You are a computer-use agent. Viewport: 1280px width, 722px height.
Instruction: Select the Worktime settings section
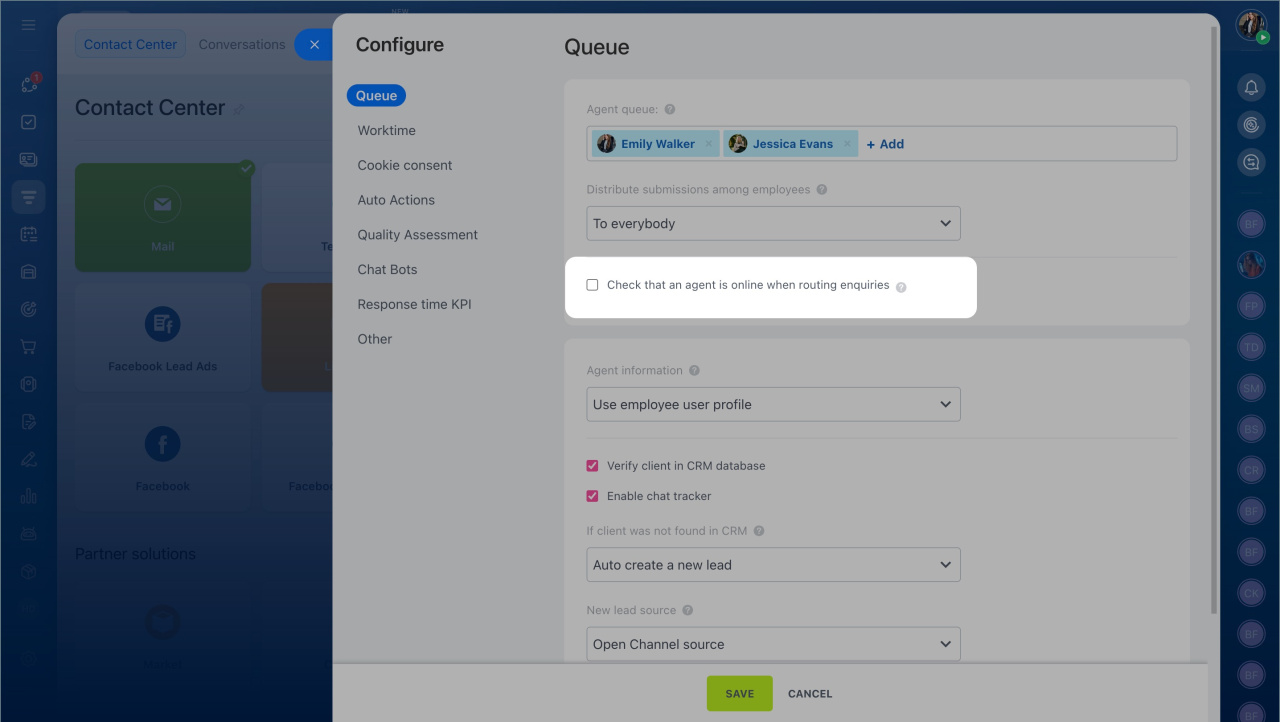386,131
